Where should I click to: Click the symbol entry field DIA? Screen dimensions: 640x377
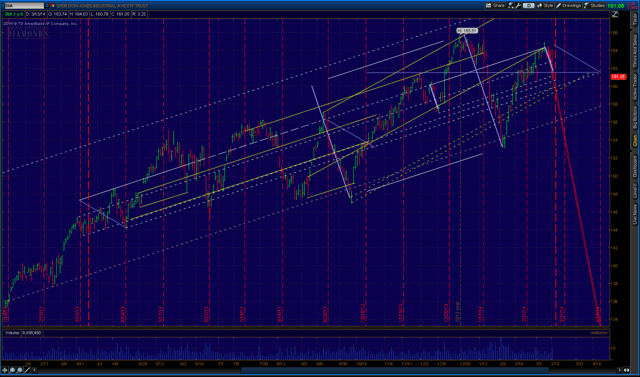24,6
